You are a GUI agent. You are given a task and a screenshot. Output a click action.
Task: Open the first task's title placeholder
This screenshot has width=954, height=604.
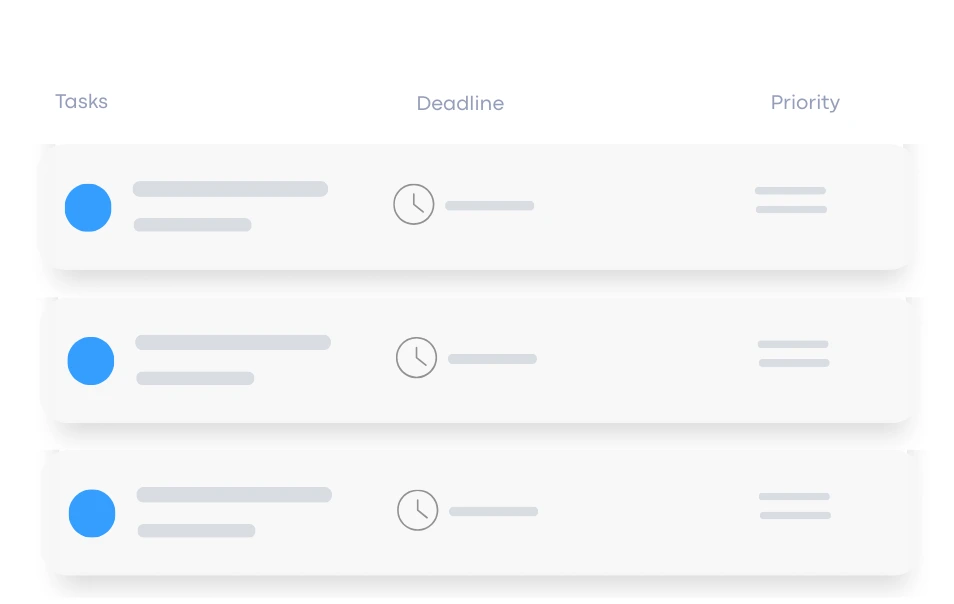[230, 189]
